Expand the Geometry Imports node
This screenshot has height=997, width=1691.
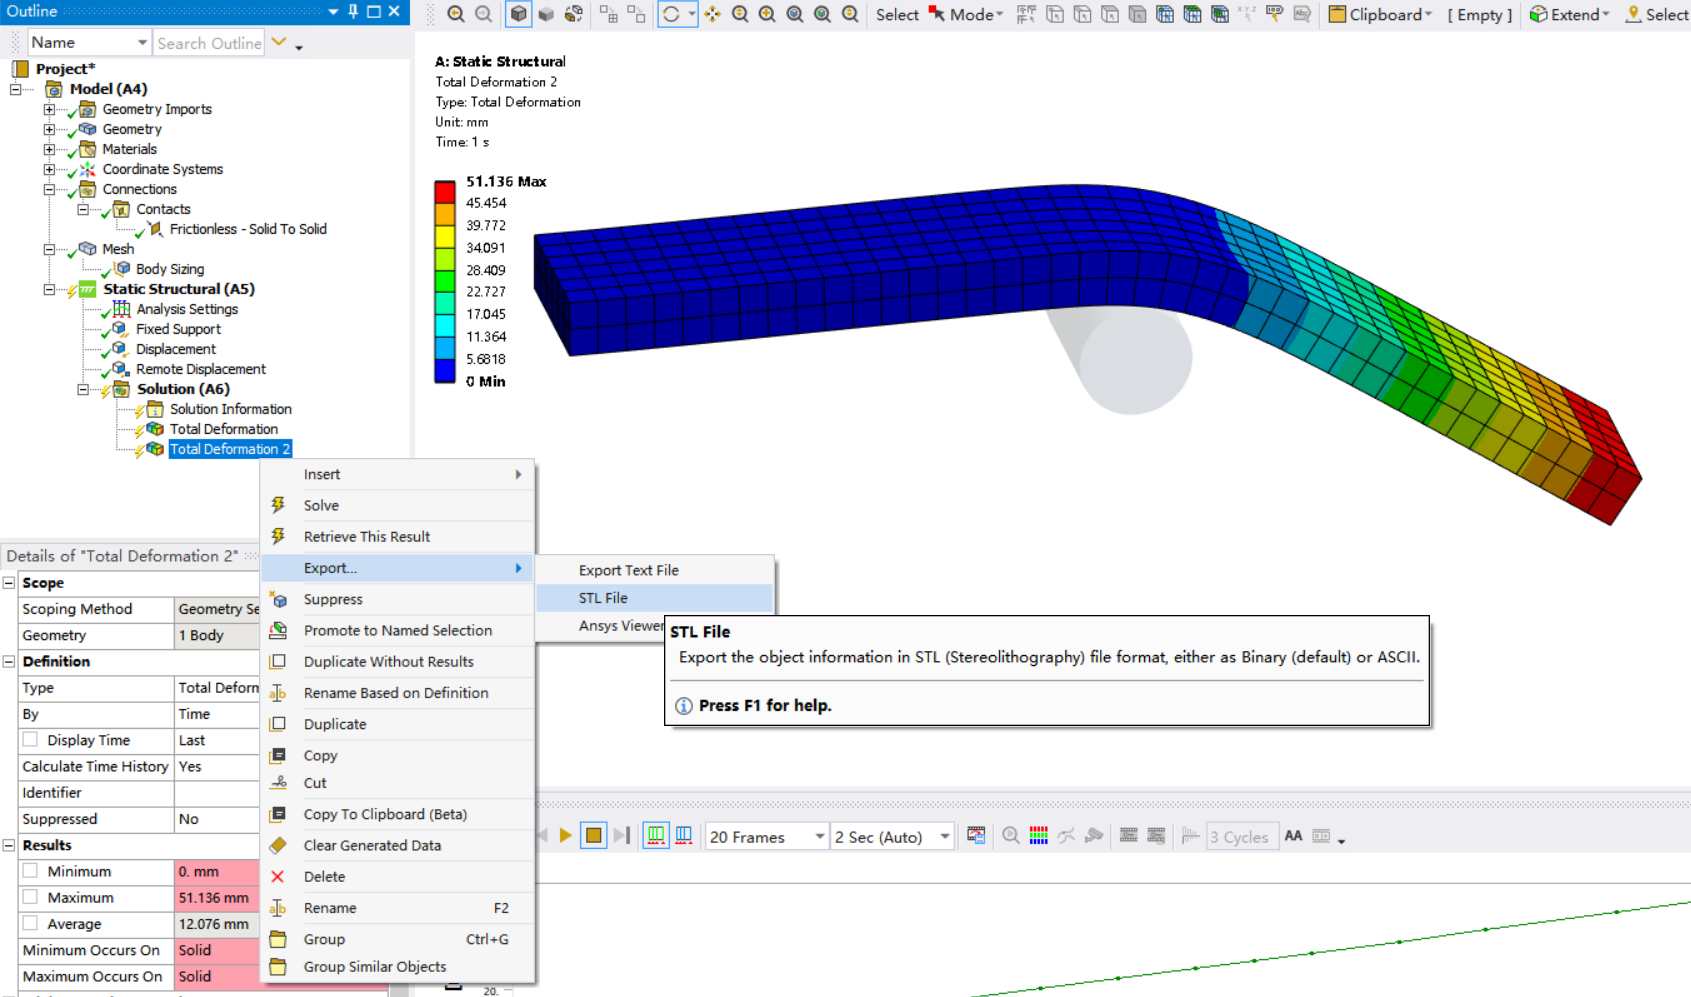(49, 109)
